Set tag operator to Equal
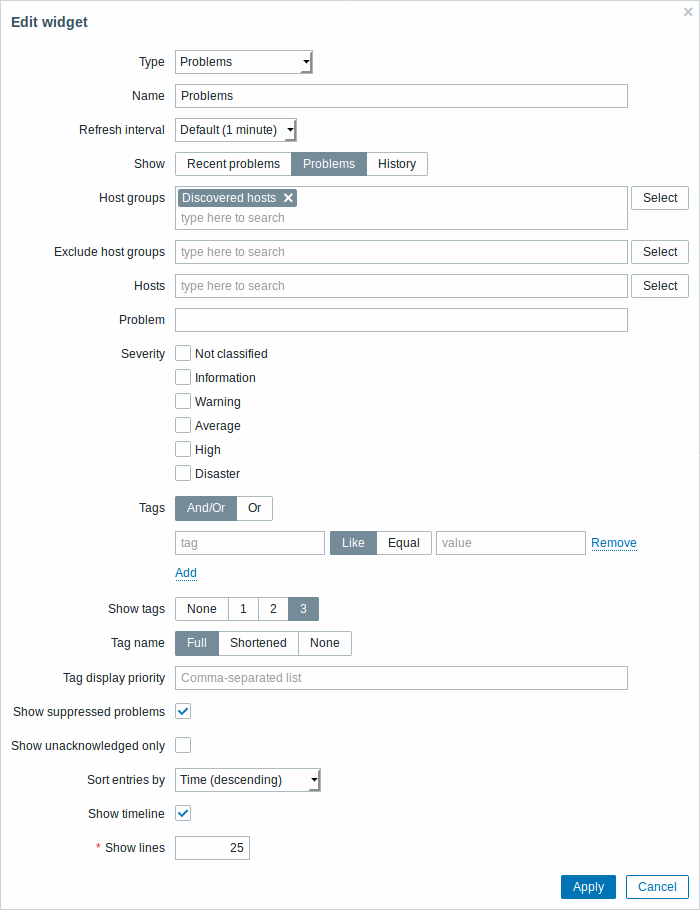Screen dimensions: 700x910 pos(404,543)
